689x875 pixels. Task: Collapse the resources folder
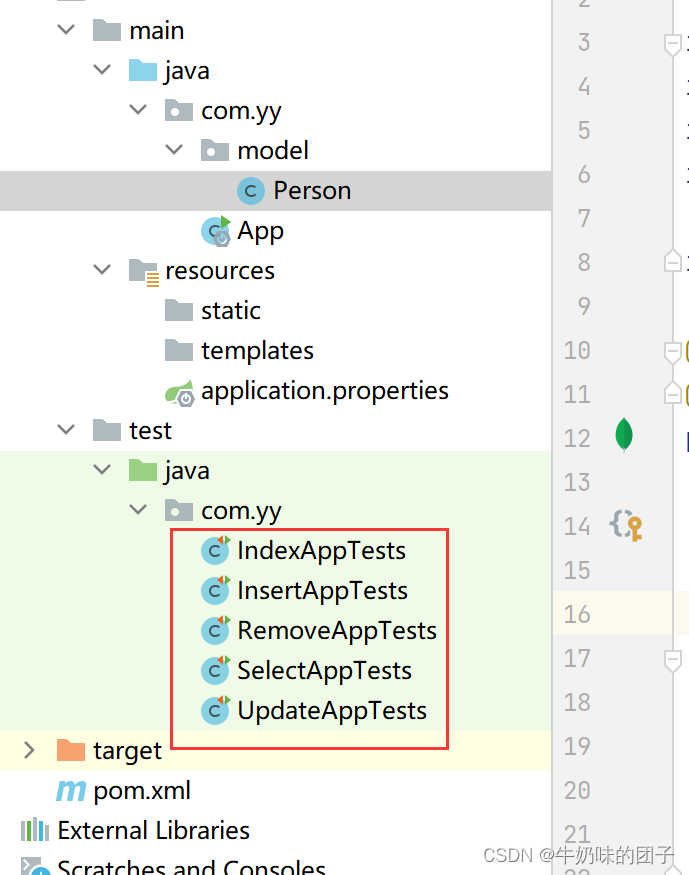pos(102,270)
